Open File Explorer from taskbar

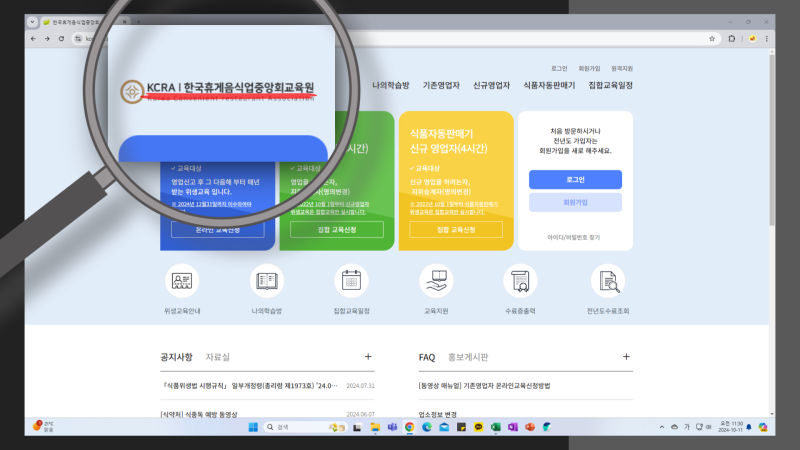coord(375,427)
